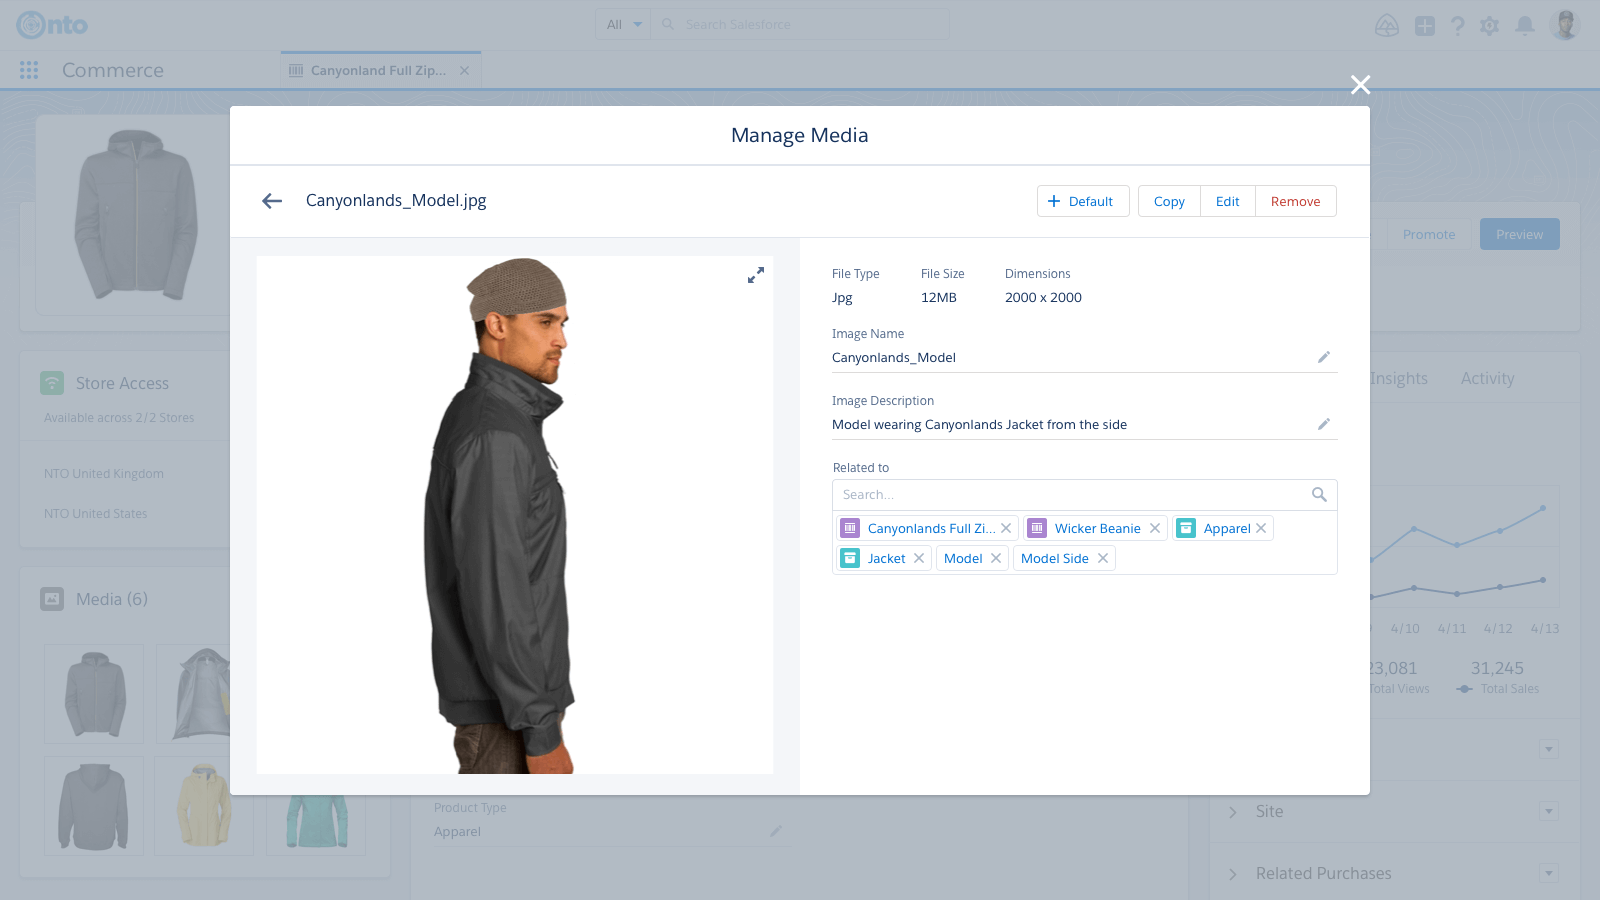Switch to the Canyonland Full Zip tab

(378, 70)
